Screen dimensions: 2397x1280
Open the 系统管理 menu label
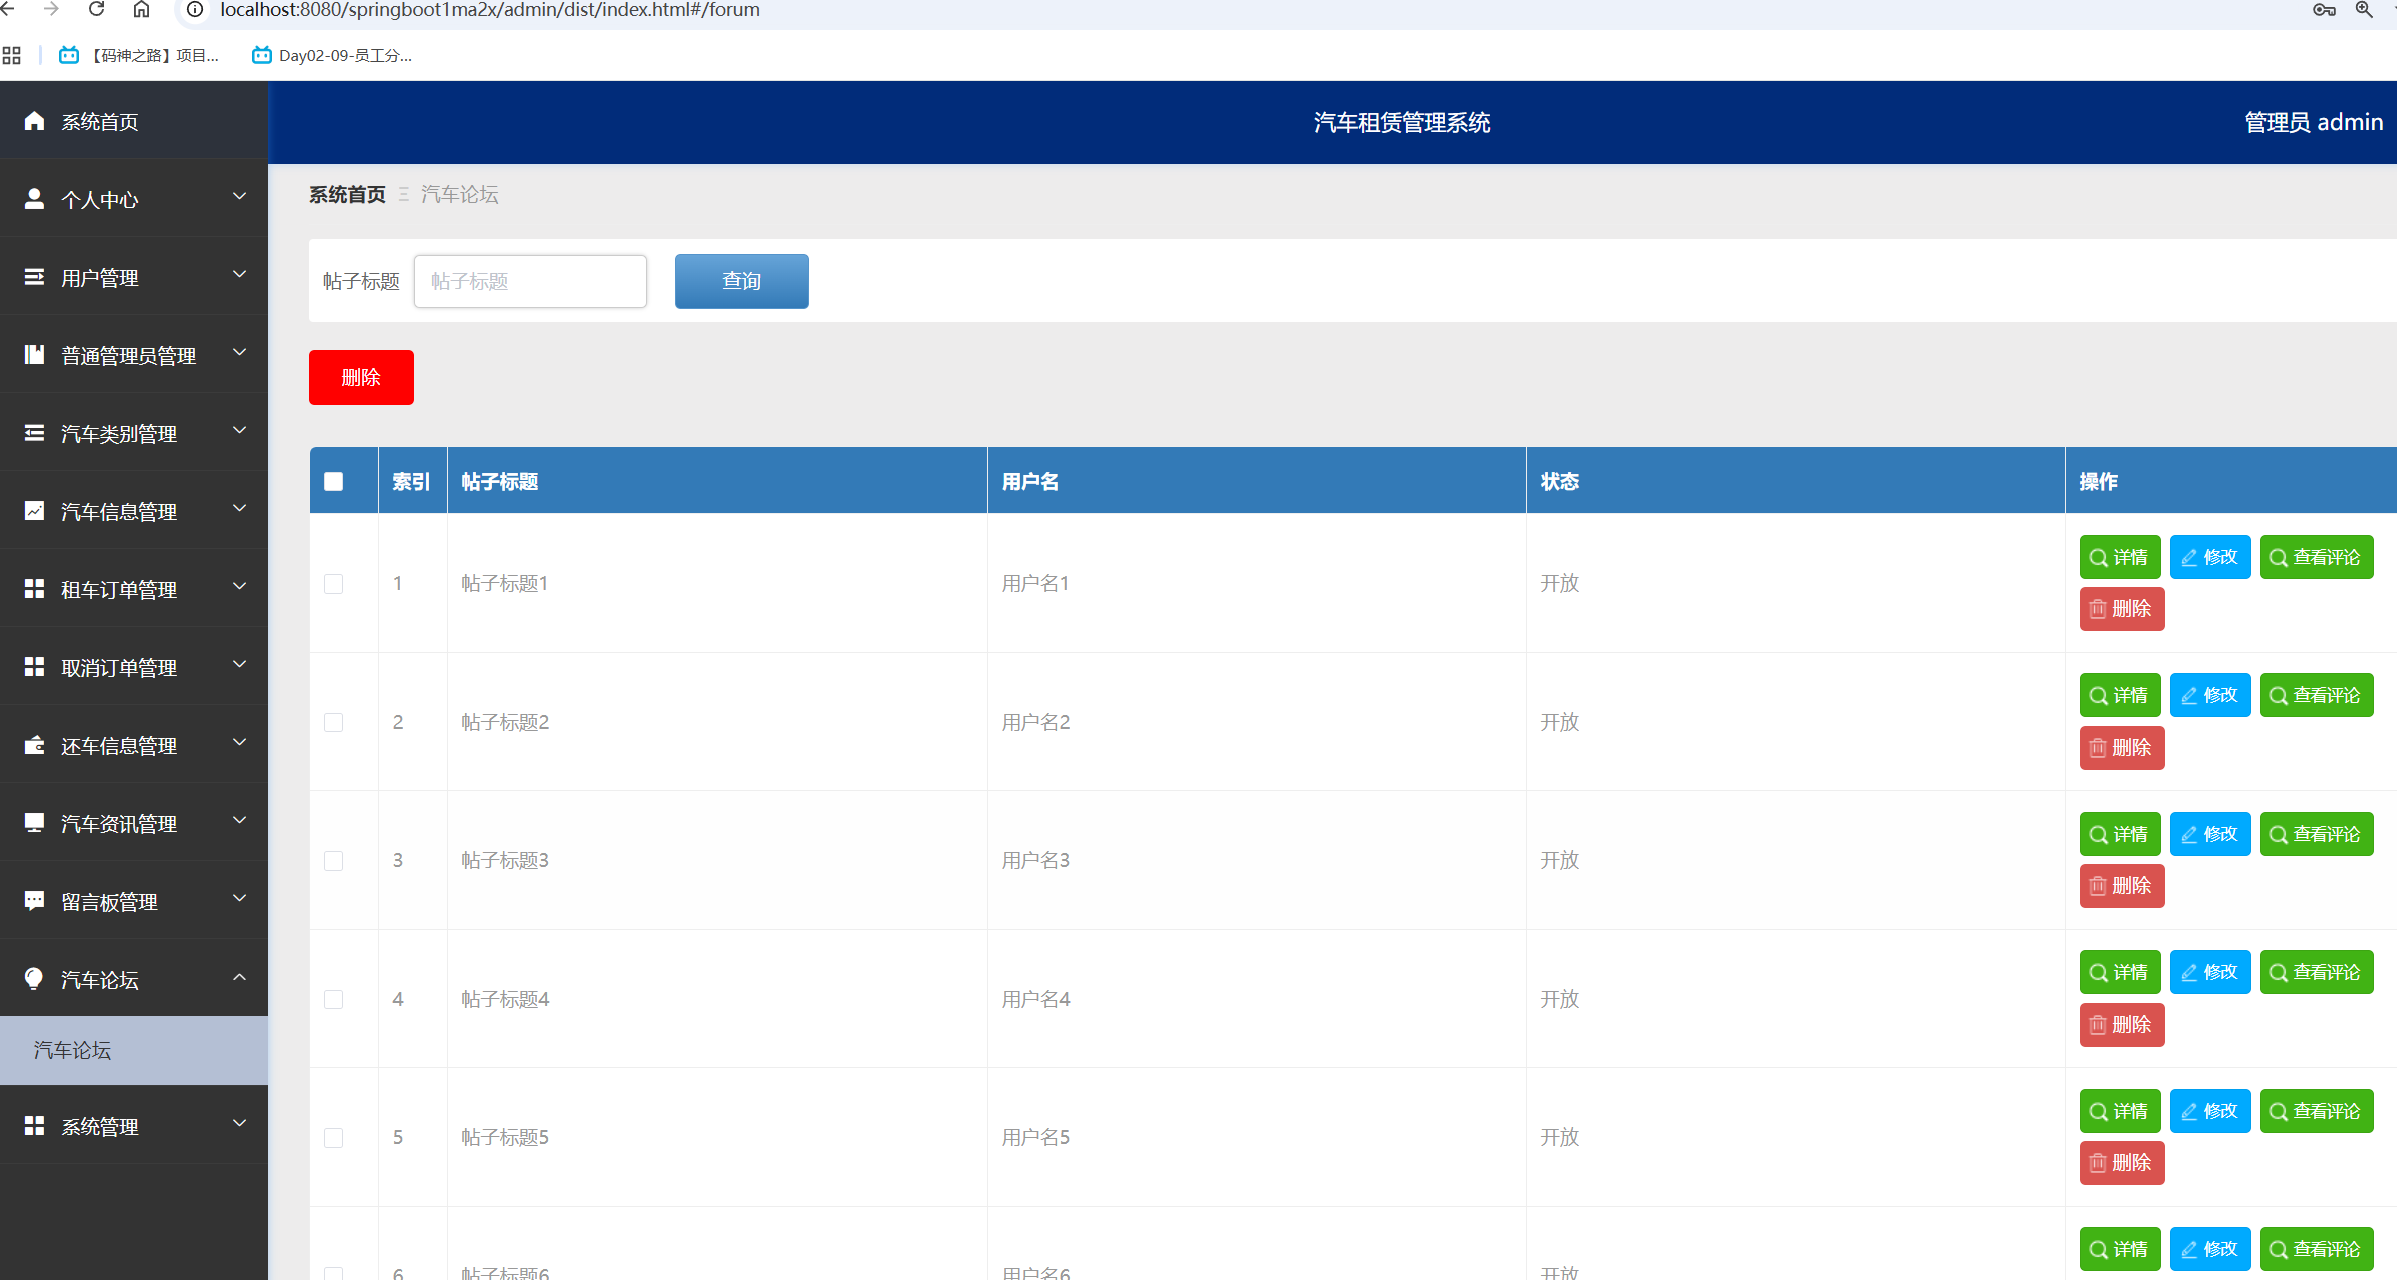(x=100, y=1127)
